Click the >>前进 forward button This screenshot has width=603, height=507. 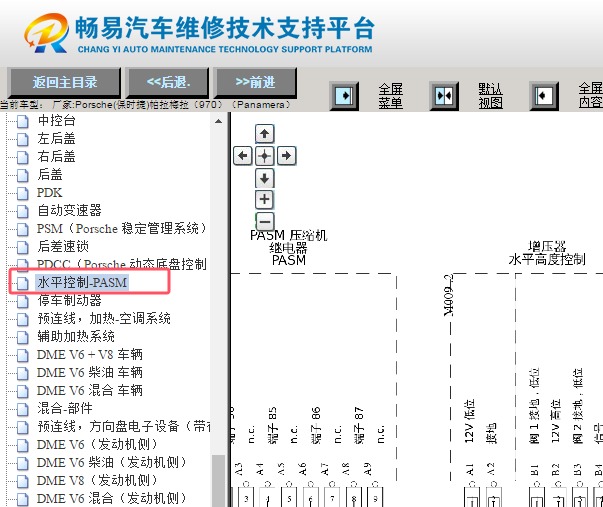click(255, 82)
